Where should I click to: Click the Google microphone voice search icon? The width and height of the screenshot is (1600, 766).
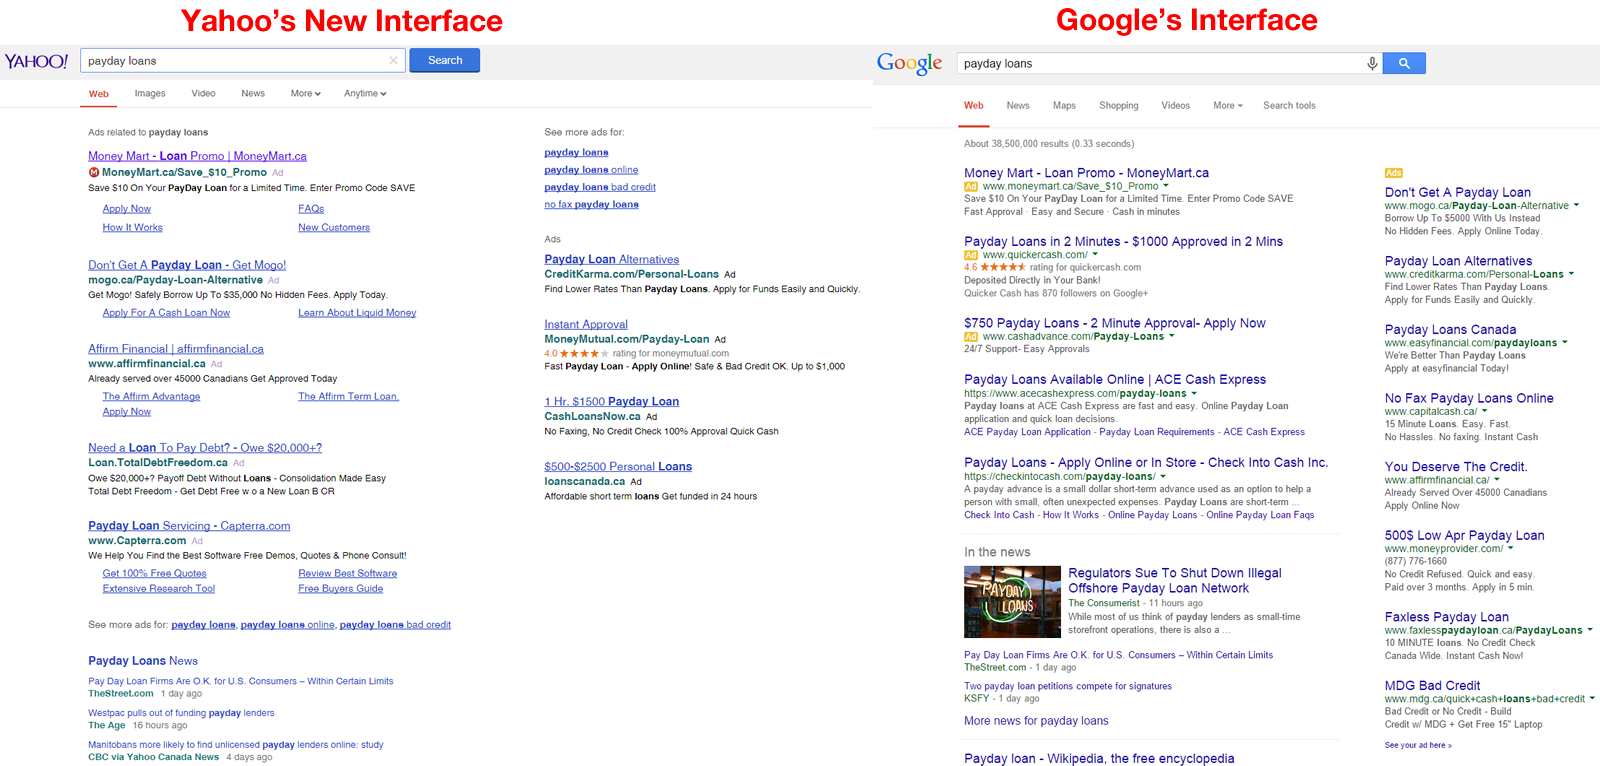(1372, 64)
